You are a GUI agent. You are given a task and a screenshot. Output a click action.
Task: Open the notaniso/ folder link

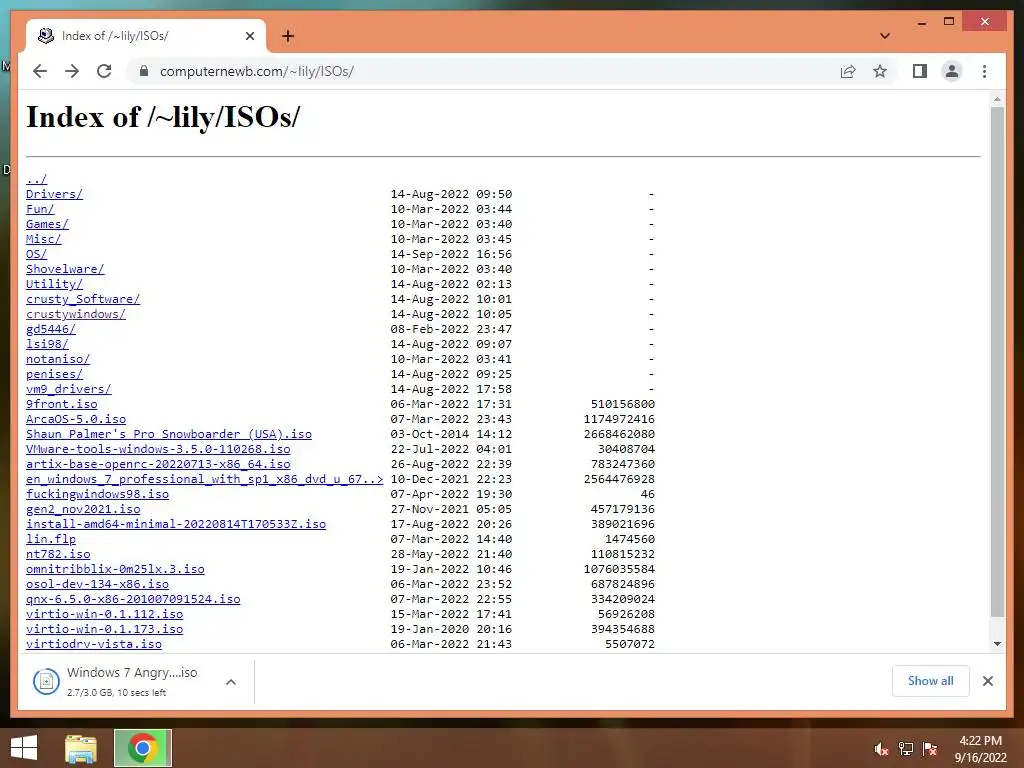coord(58,359)
